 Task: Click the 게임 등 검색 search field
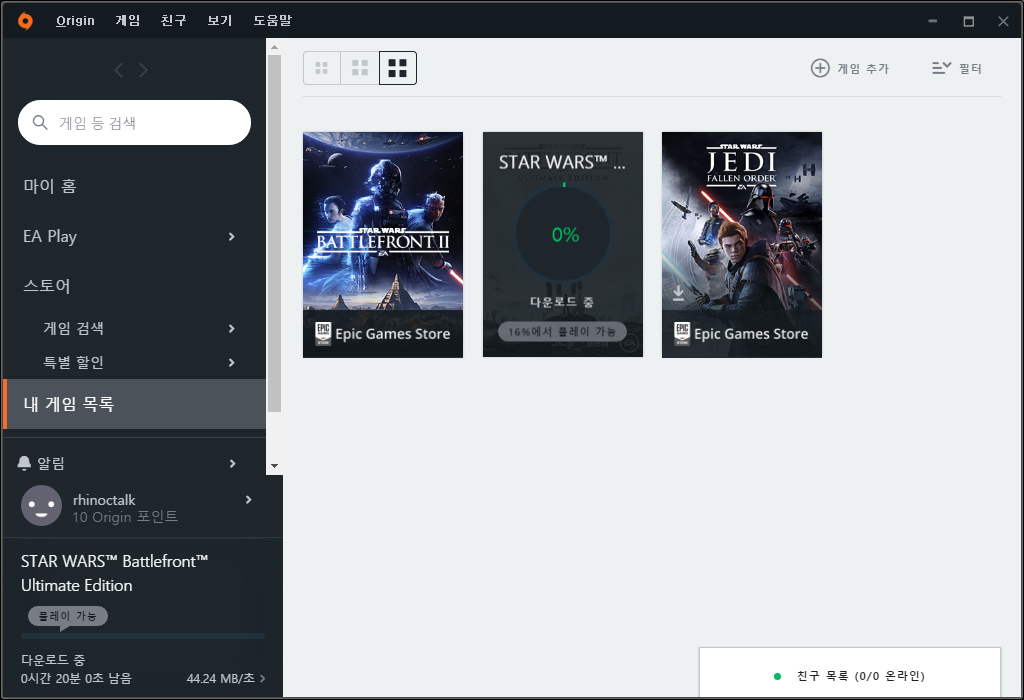click(x=135, y=123)
